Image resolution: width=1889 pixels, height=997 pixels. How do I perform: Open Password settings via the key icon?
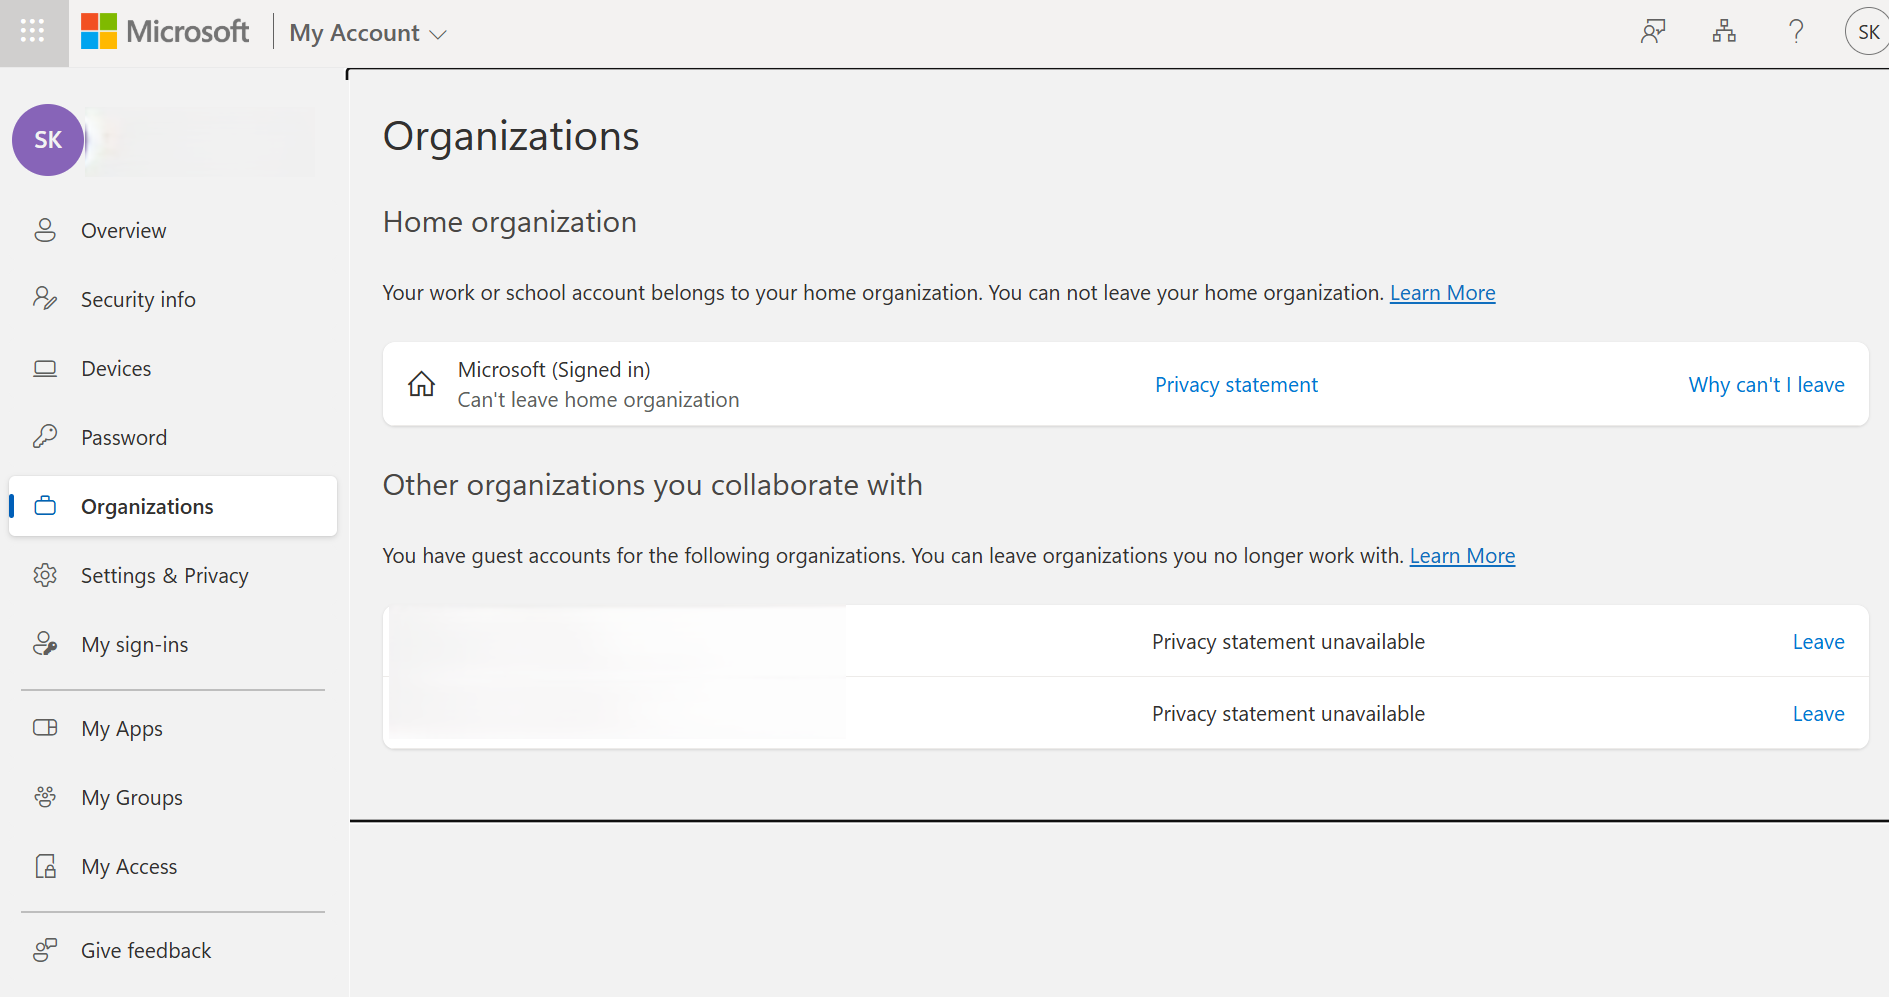[45, 436]
